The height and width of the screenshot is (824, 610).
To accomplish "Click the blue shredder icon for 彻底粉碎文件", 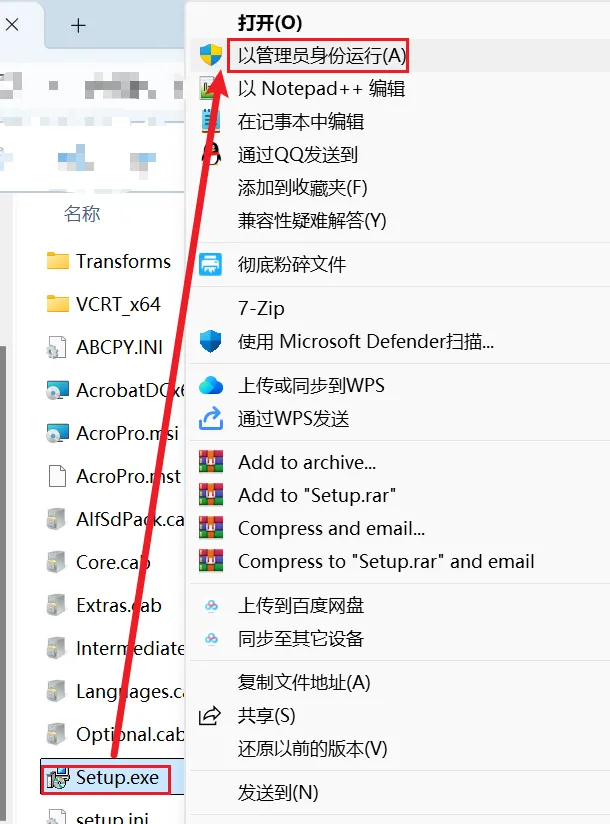I will pyautogui.click(x=211, y=264).
